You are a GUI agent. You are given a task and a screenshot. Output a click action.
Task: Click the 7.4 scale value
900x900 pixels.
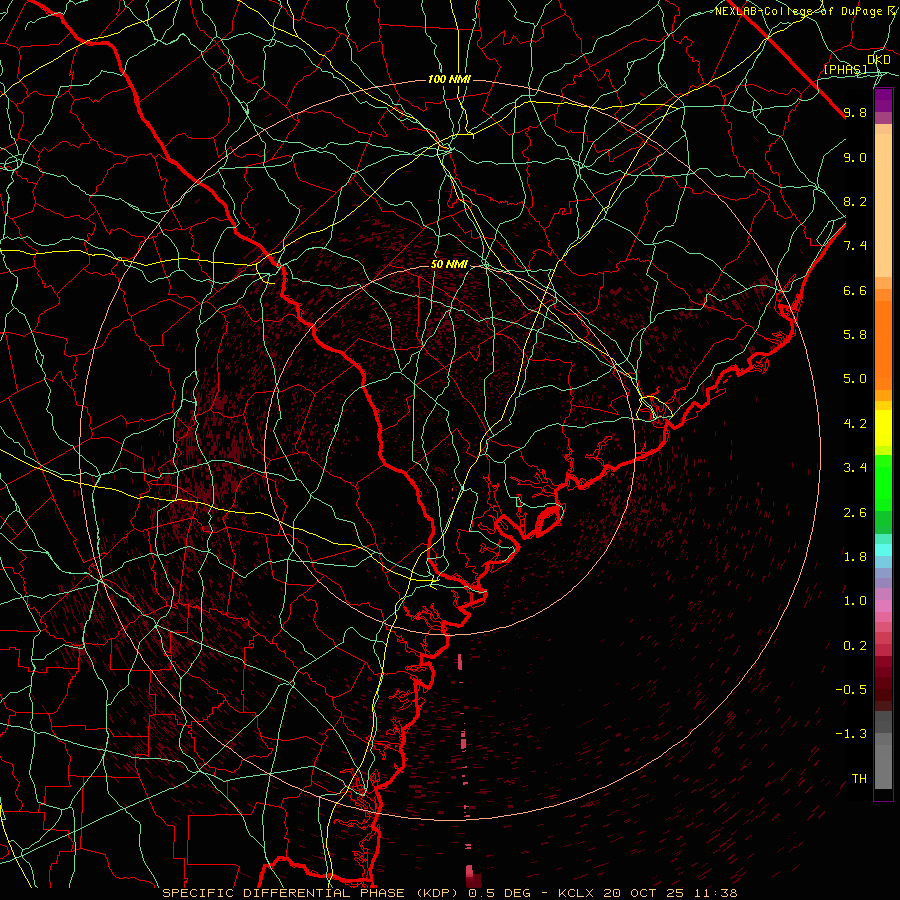click(x=855, y=246)
